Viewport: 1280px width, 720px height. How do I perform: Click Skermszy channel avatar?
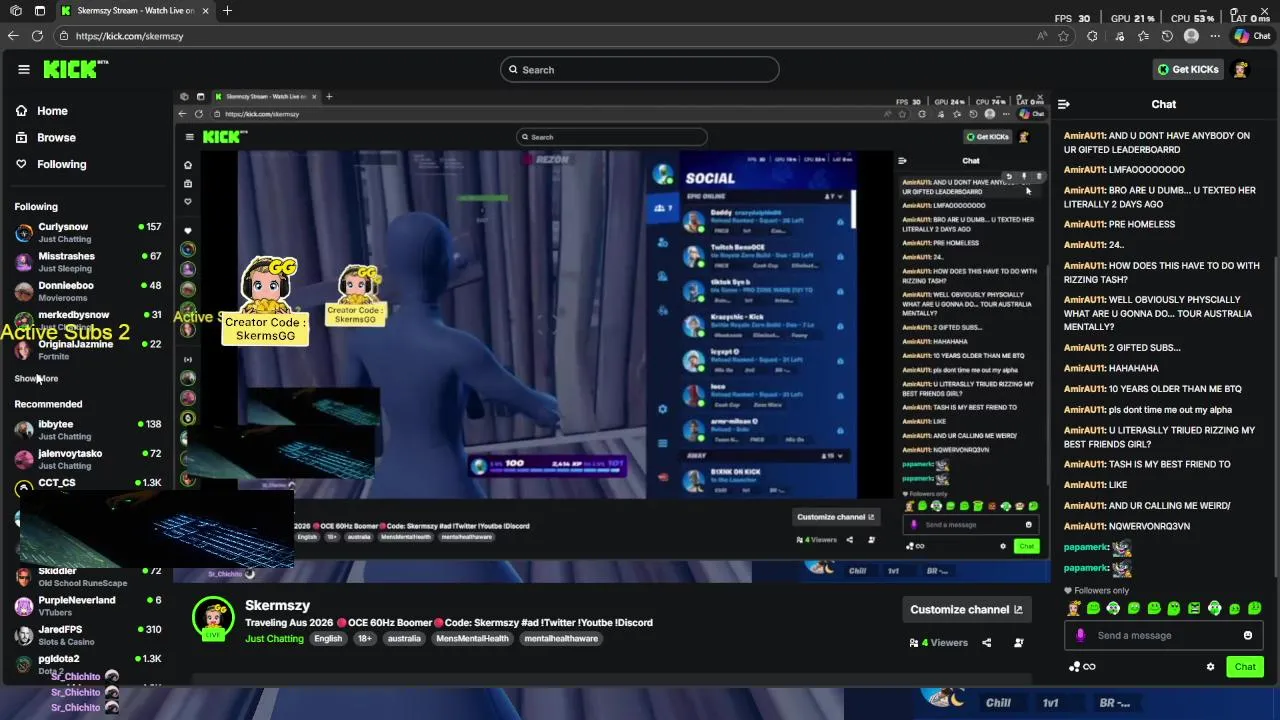pyautogui.click(x=213, y=618)
